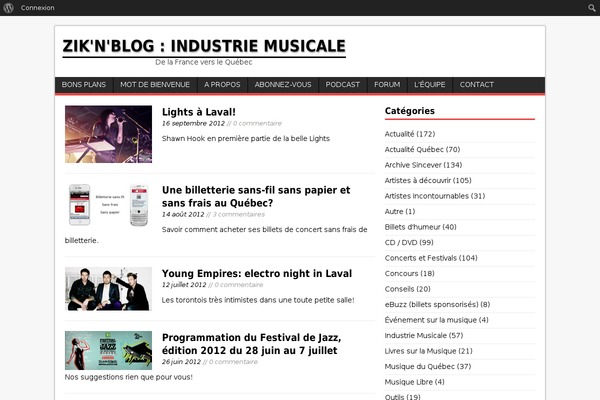Browse Artistes à découvrir category
Screen dimensions: 600x400
tap(428, 181)
